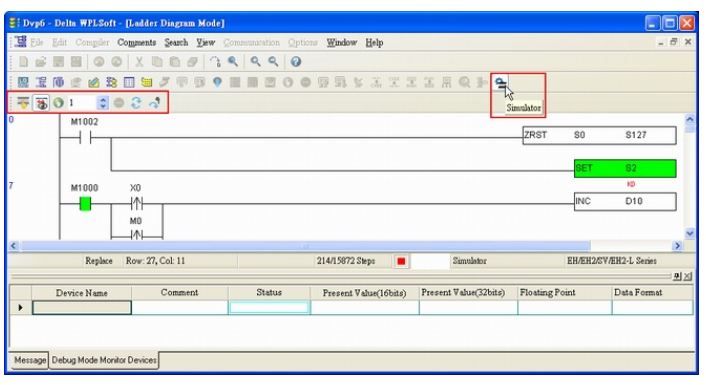Open Help with the blue question mark icon
Viewport: 706px width, 385px height.
tap(296, 62)
